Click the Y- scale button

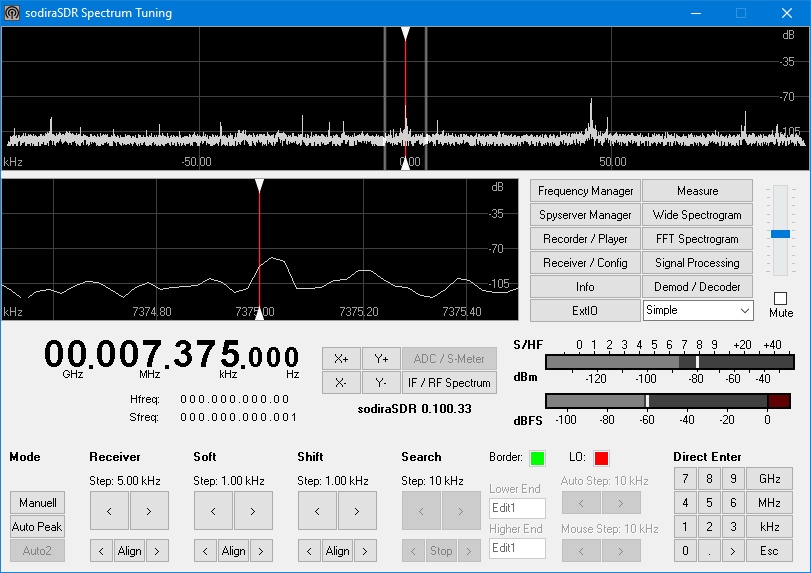coord(381,383)
